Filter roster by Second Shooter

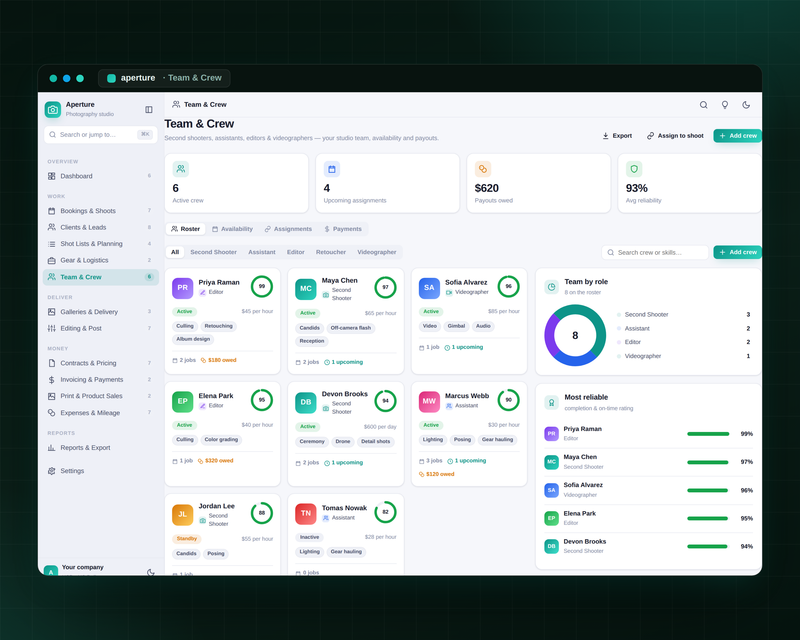pos(213,252)
